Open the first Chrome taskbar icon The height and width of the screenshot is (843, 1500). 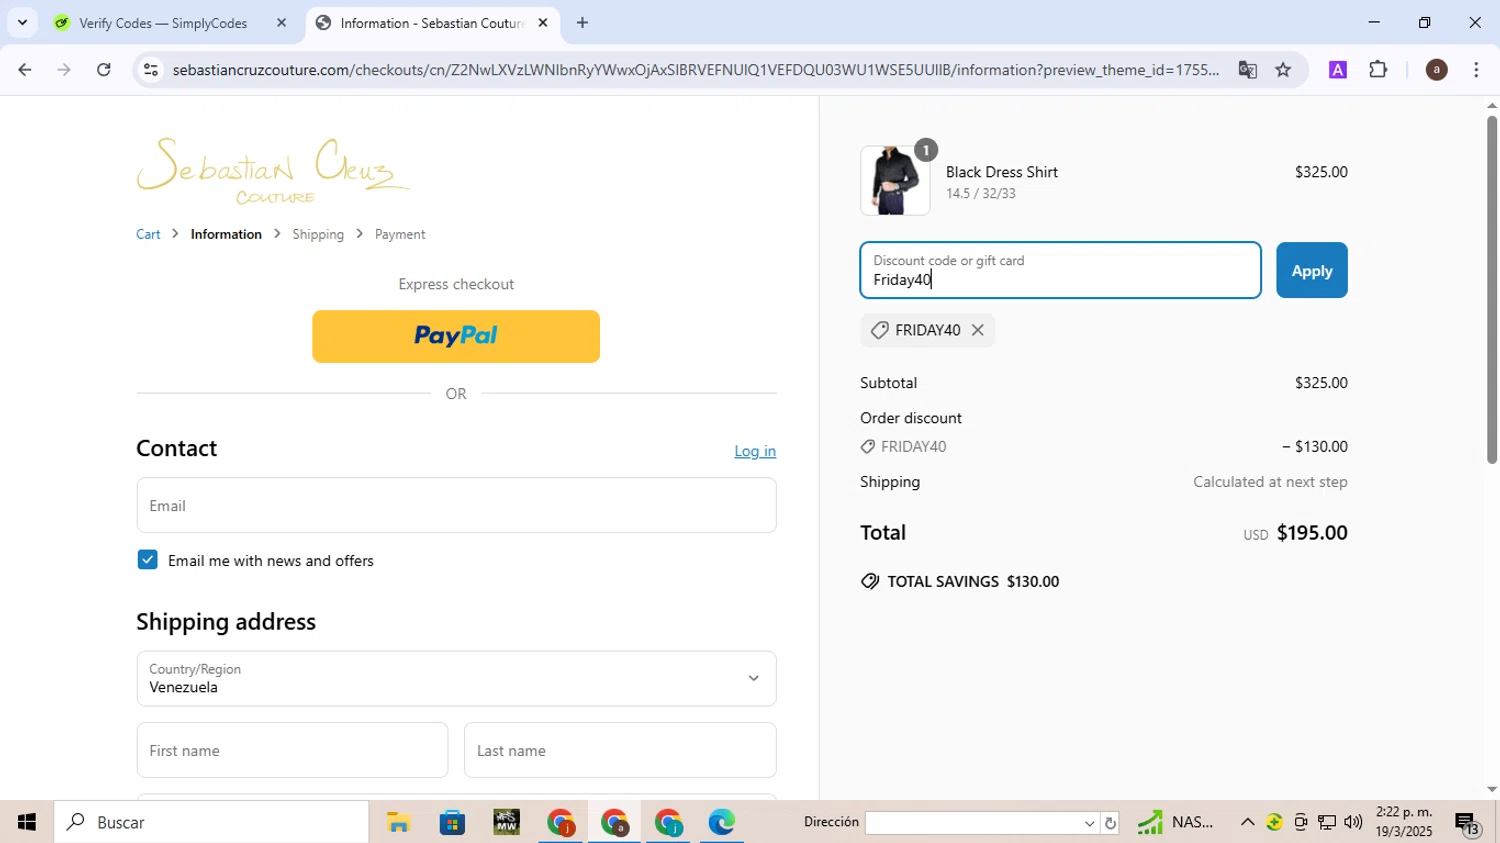[x=560, y=822]
